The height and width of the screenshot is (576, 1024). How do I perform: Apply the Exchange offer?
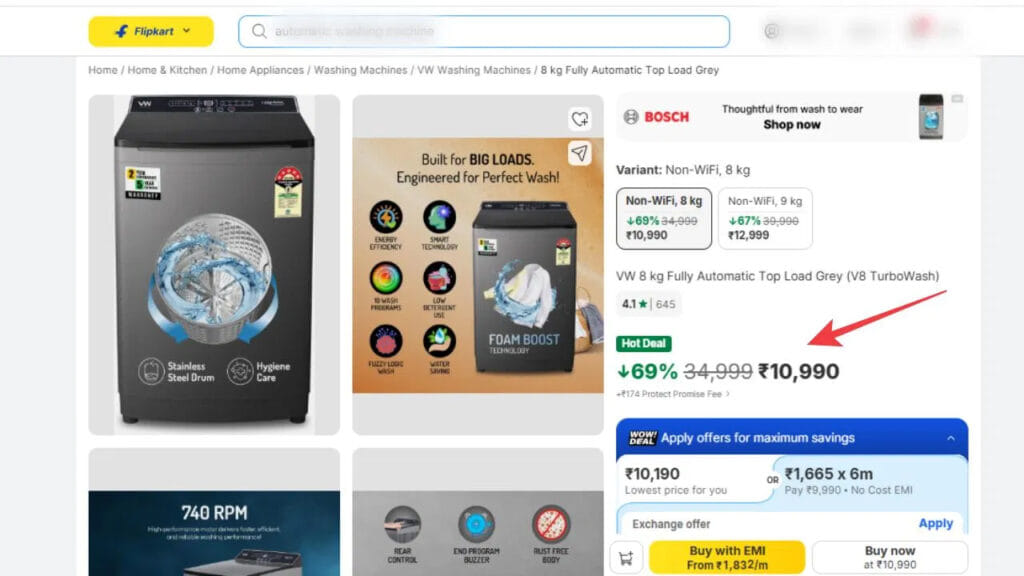[935, 524]
